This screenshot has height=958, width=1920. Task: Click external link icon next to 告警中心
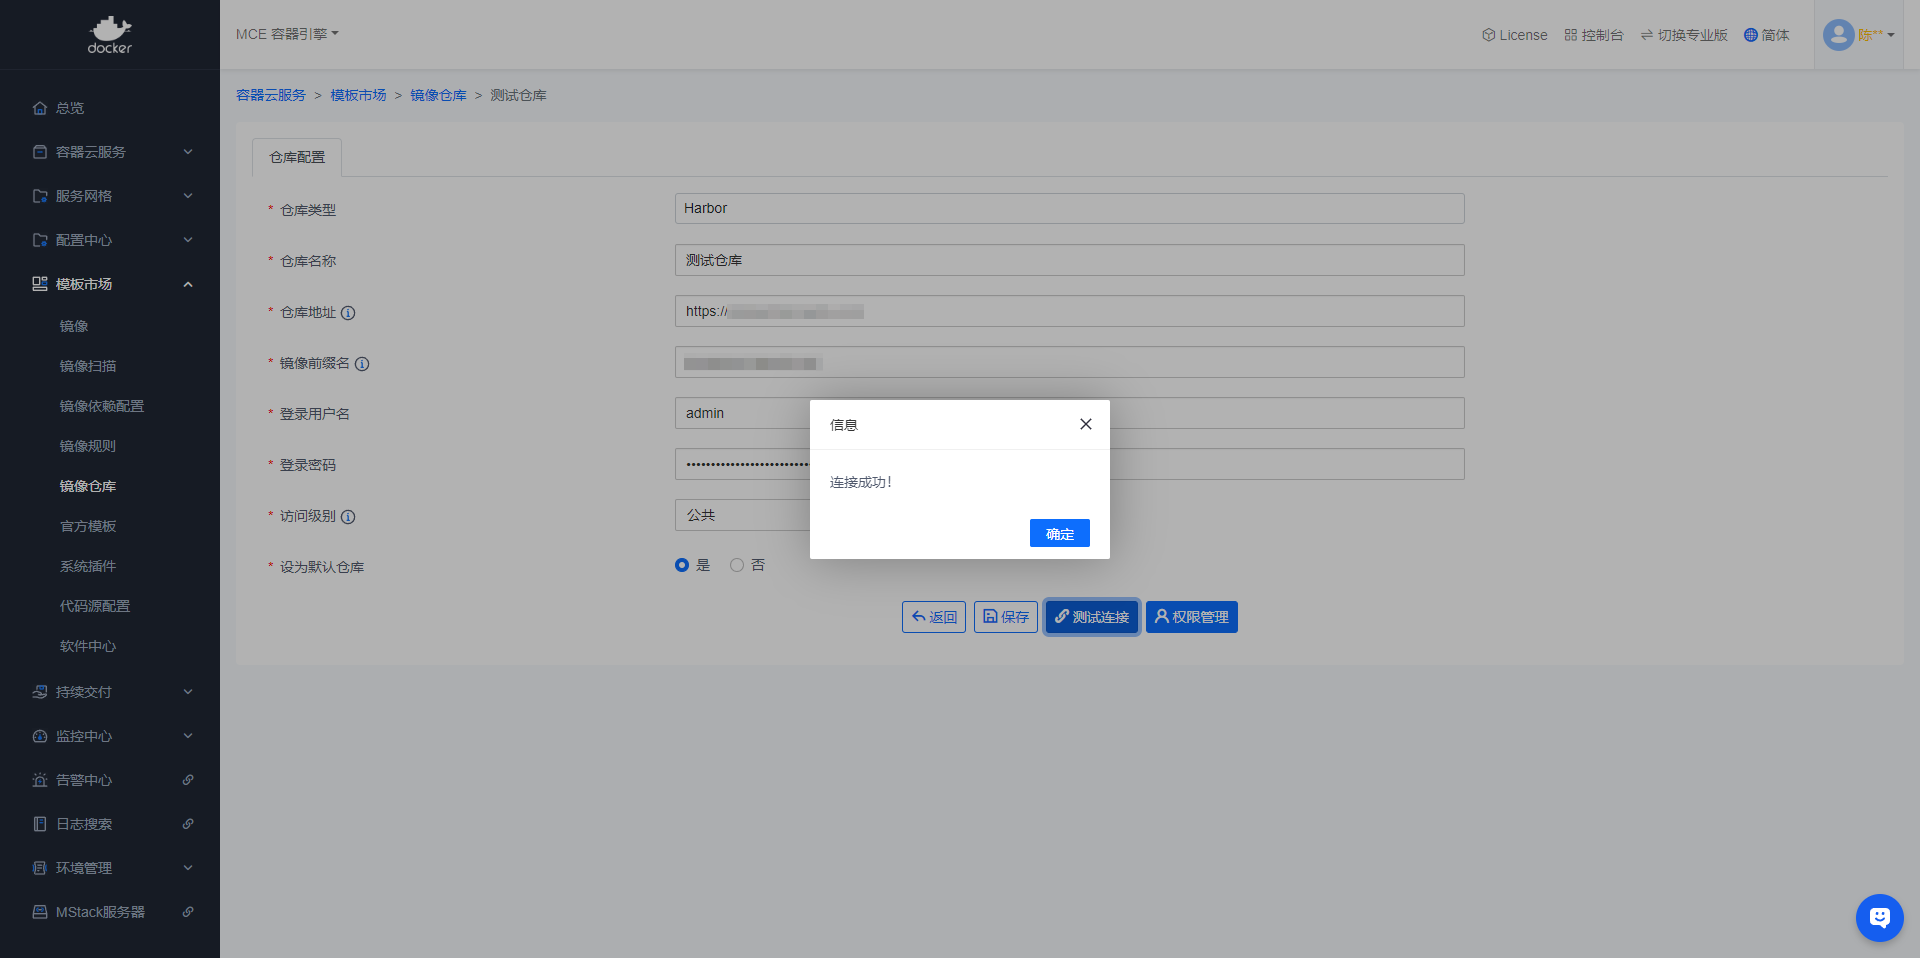tap(188, 780)
